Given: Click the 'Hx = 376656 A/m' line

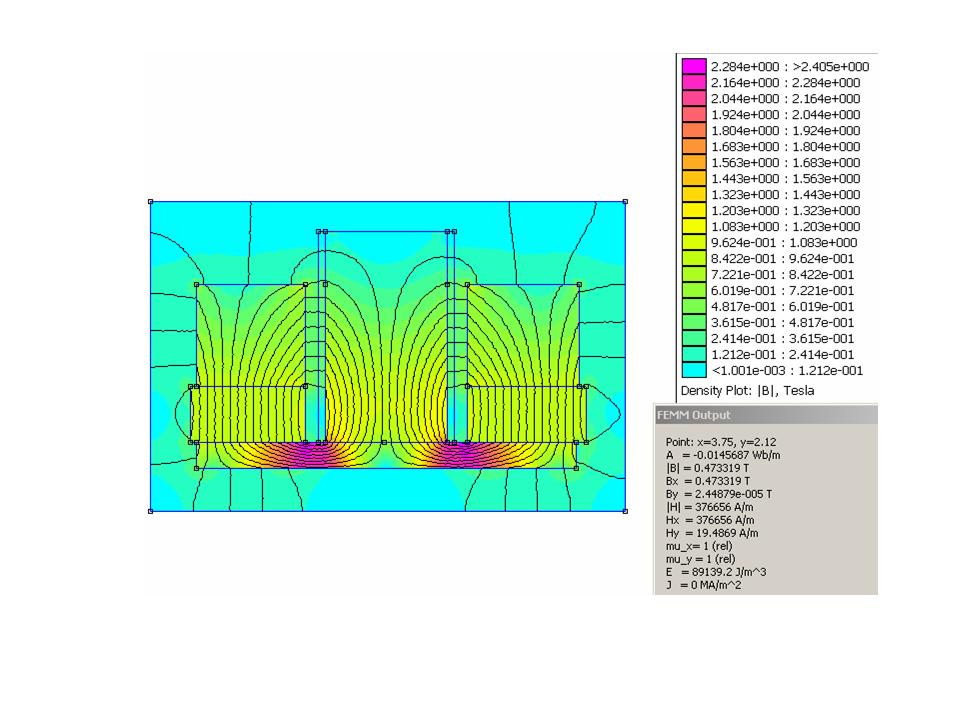Looking at the screenshot, I should (x=710, y=520).
